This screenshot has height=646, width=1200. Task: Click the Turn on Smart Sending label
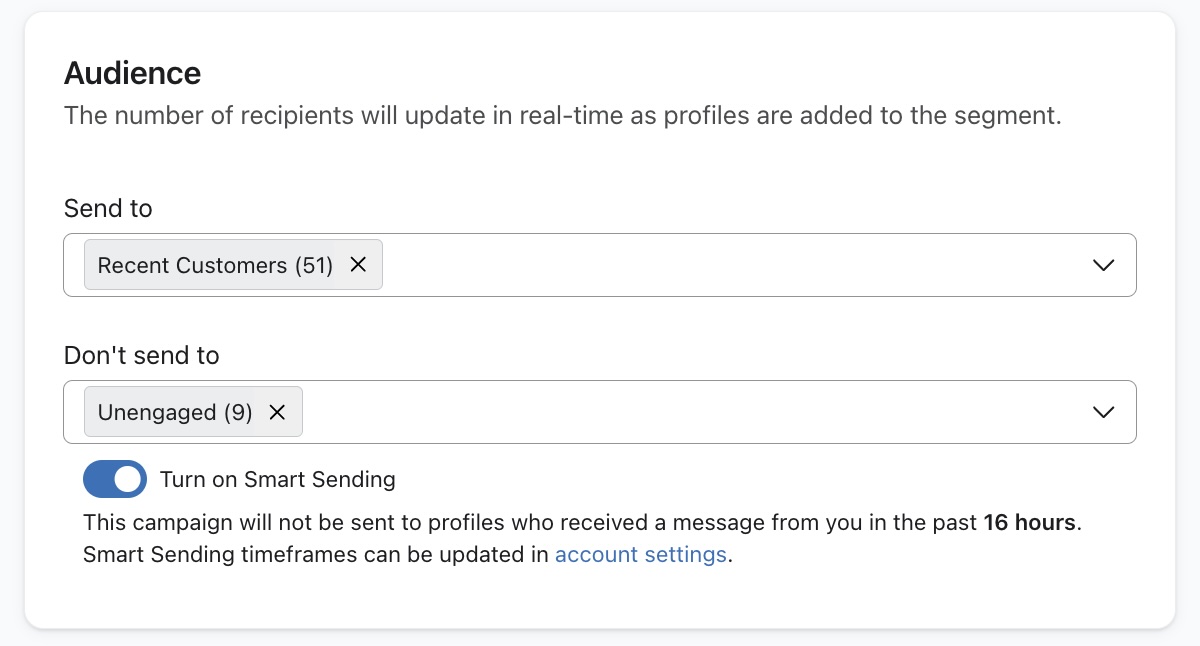click(277, 479)
